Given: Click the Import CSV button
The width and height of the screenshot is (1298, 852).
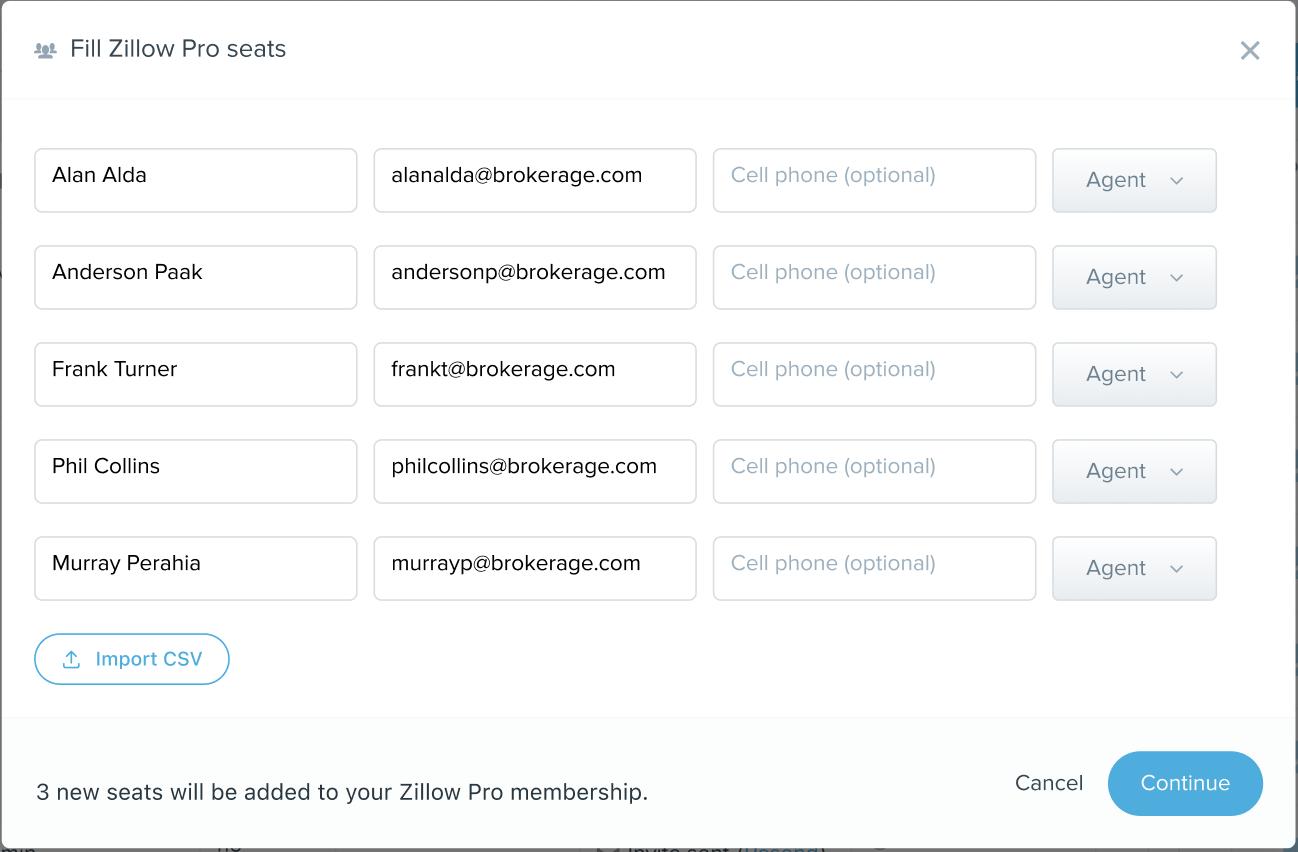Looking at the screenshot, I should coord(132,660).
